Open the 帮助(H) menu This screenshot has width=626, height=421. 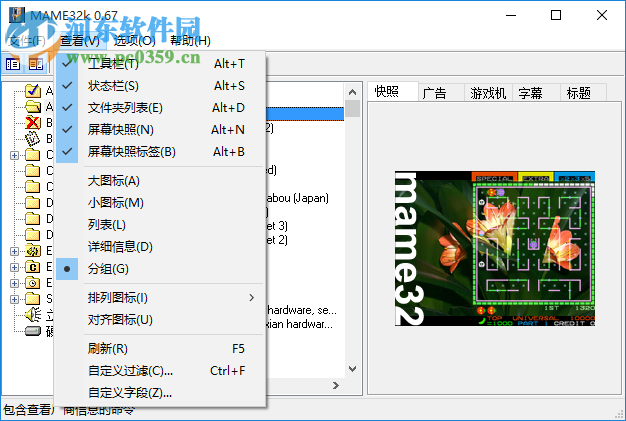tap(190, 41)
